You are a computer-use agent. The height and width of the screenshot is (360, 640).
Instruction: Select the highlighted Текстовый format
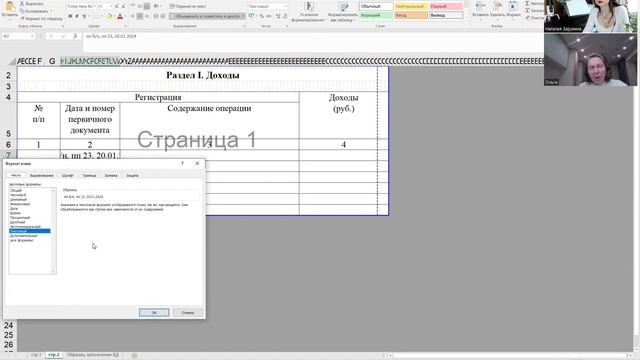(x=30, y=231)
